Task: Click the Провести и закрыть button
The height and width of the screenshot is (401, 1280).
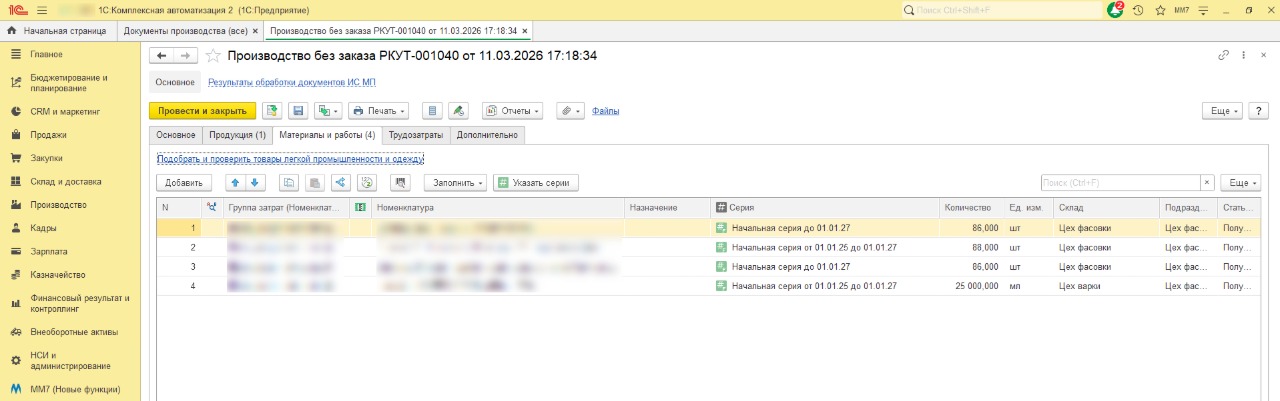Action: 203,110
